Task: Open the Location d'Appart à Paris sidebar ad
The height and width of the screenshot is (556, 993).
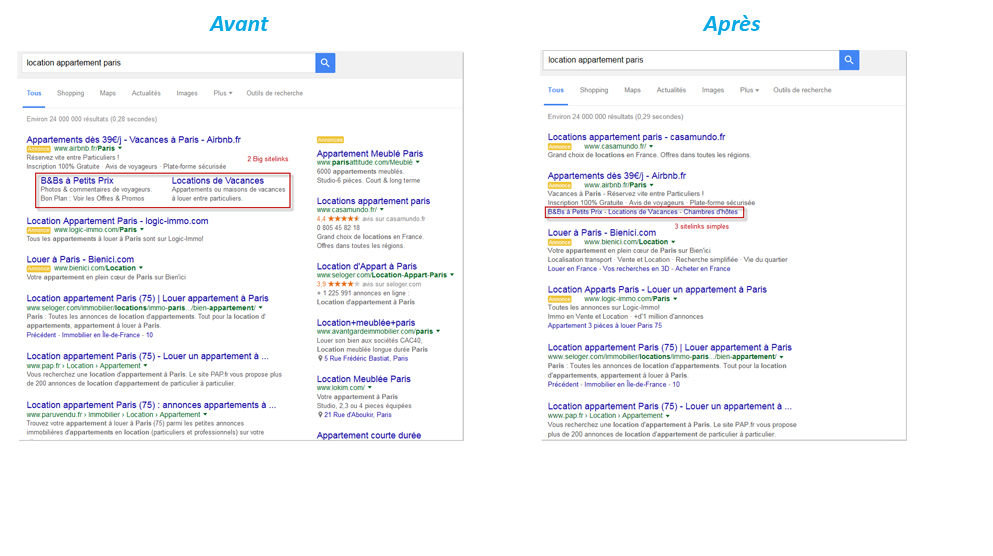Action: click(x=367, y=266)
